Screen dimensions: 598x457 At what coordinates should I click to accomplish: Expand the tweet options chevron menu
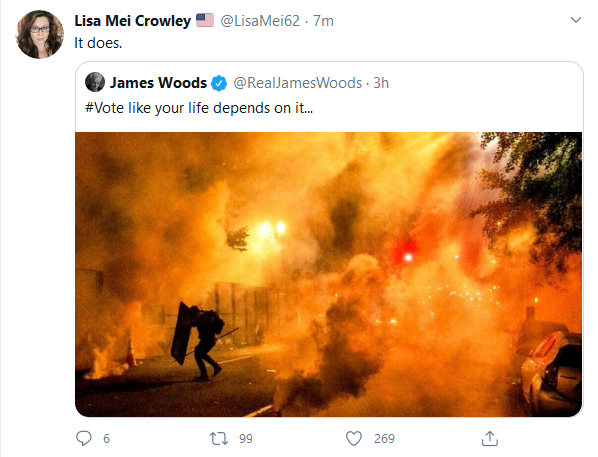pyautogui.click(x=575, y=19)
